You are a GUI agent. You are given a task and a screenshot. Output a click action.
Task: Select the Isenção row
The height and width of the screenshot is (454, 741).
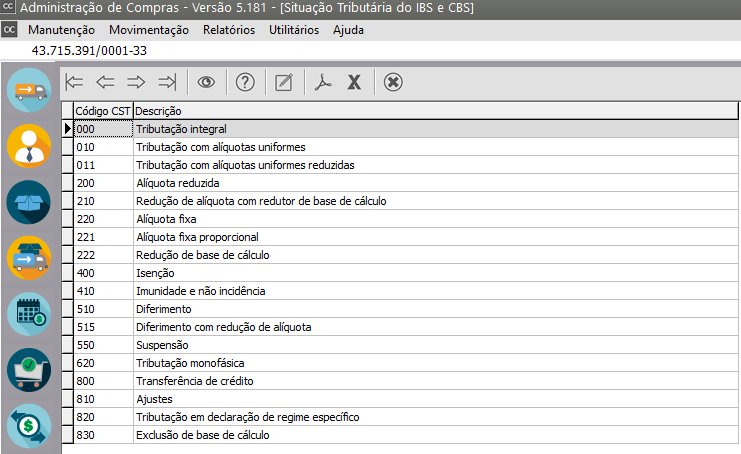click(x=155, y=273)
